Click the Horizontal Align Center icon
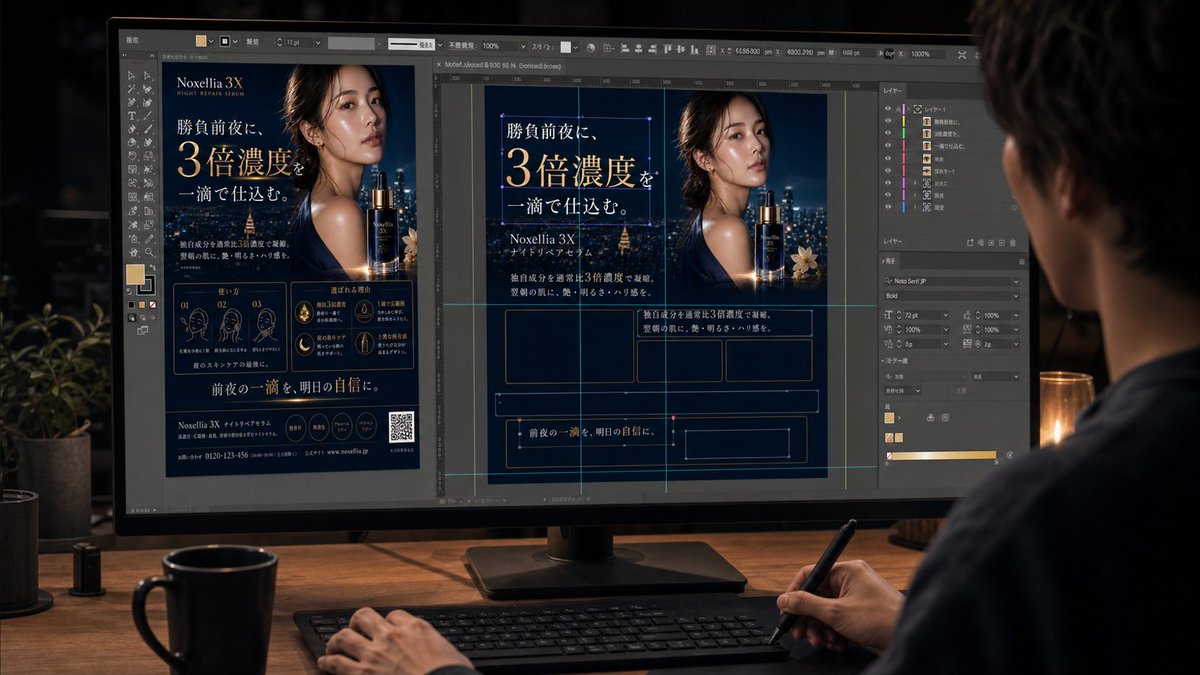Viewport: 1200px width, 675px height. (x=639, y=48)
